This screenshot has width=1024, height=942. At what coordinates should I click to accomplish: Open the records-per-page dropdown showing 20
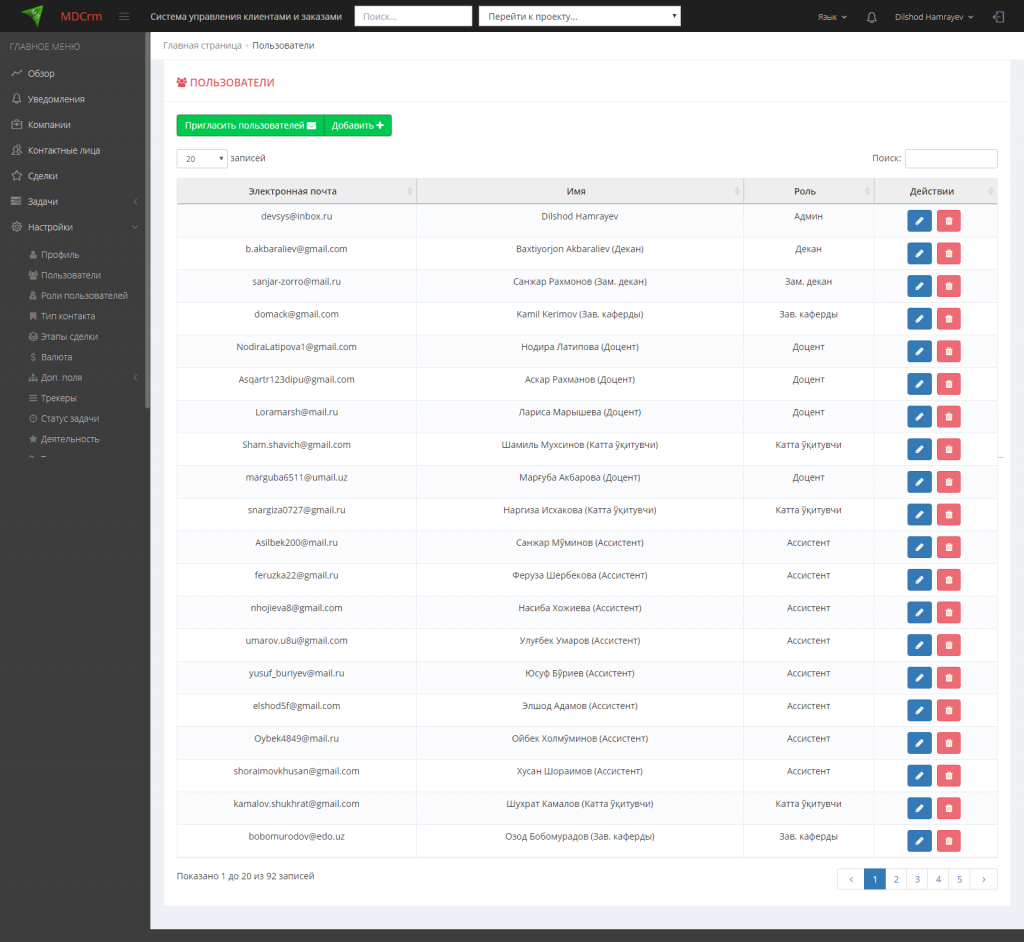(202, 159)
